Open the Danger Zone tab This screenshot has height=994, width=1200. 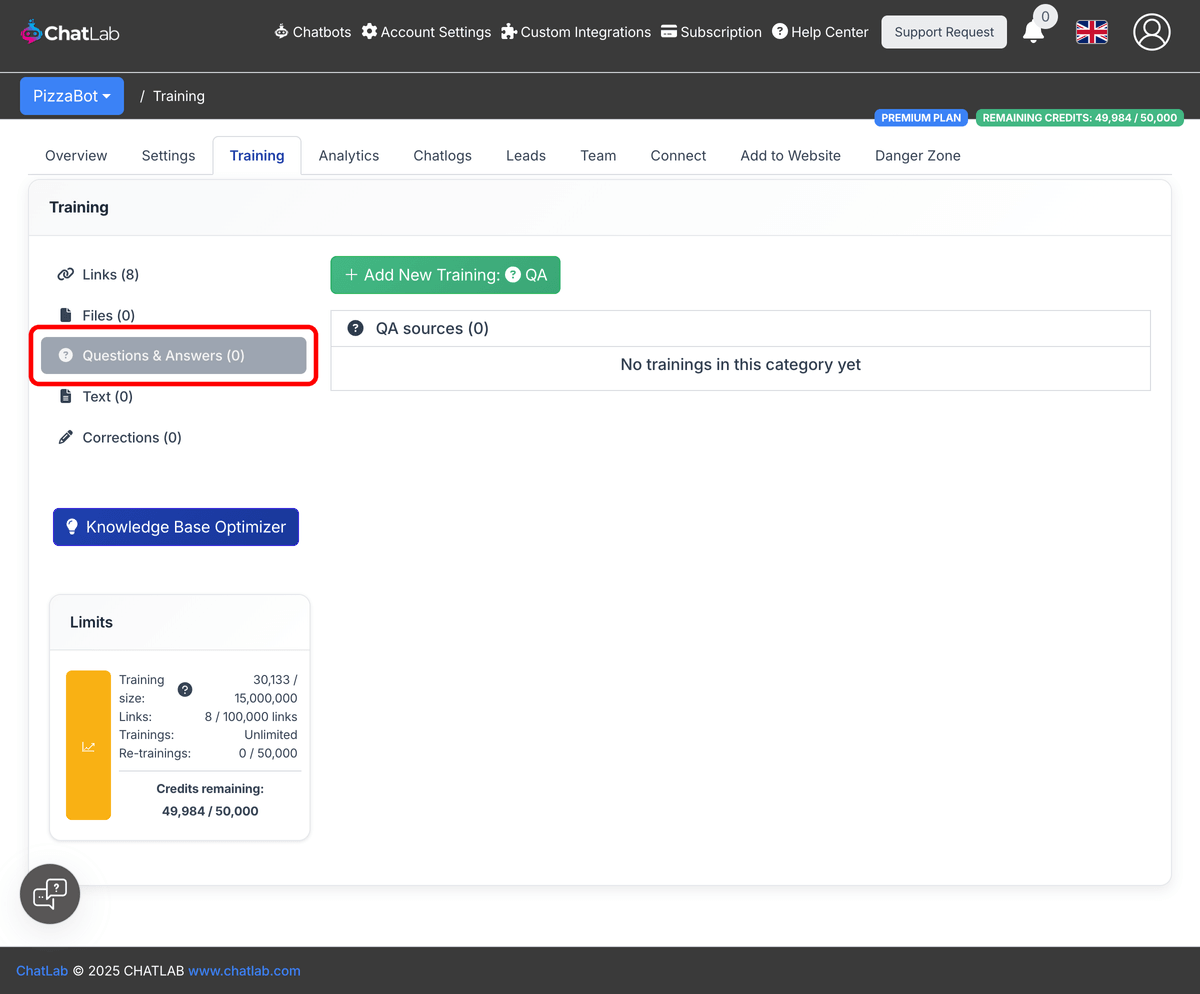pyautogui.click(x=917, y=155)
